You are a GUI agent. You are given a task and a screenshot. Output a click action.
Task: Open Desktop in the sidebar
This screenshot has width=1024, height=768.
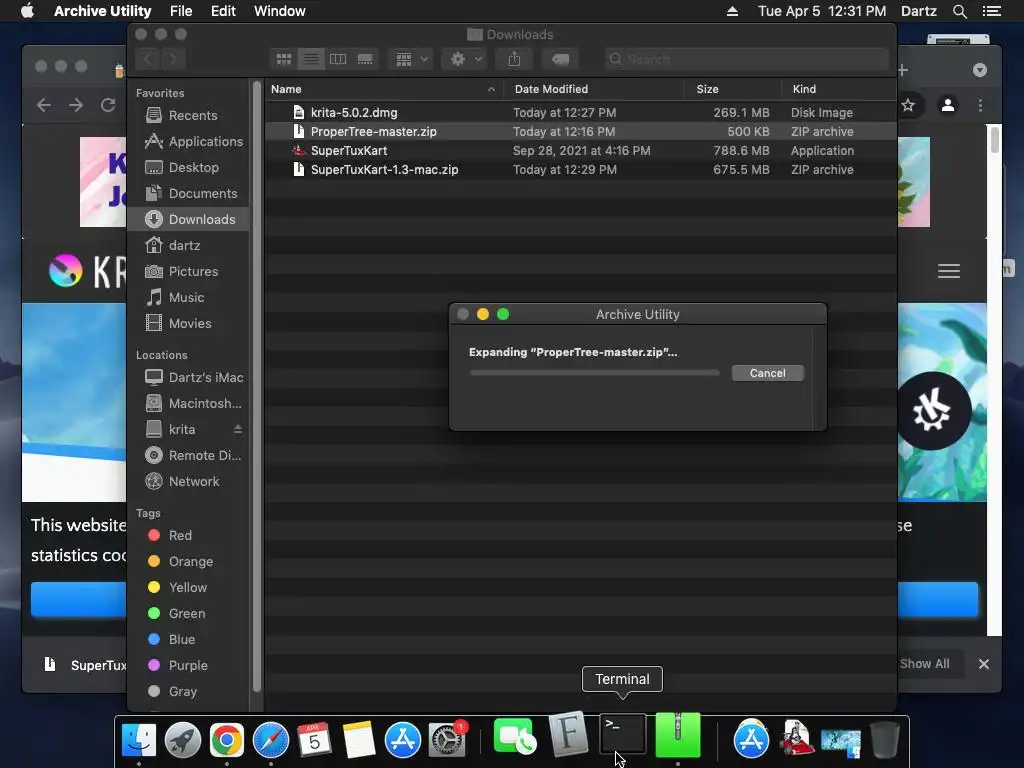189,168
